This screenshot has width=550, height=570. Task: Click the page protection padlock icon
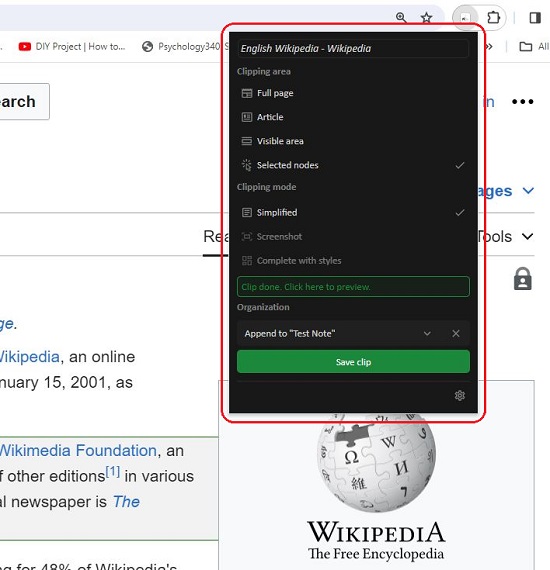(x=522, y=279)
